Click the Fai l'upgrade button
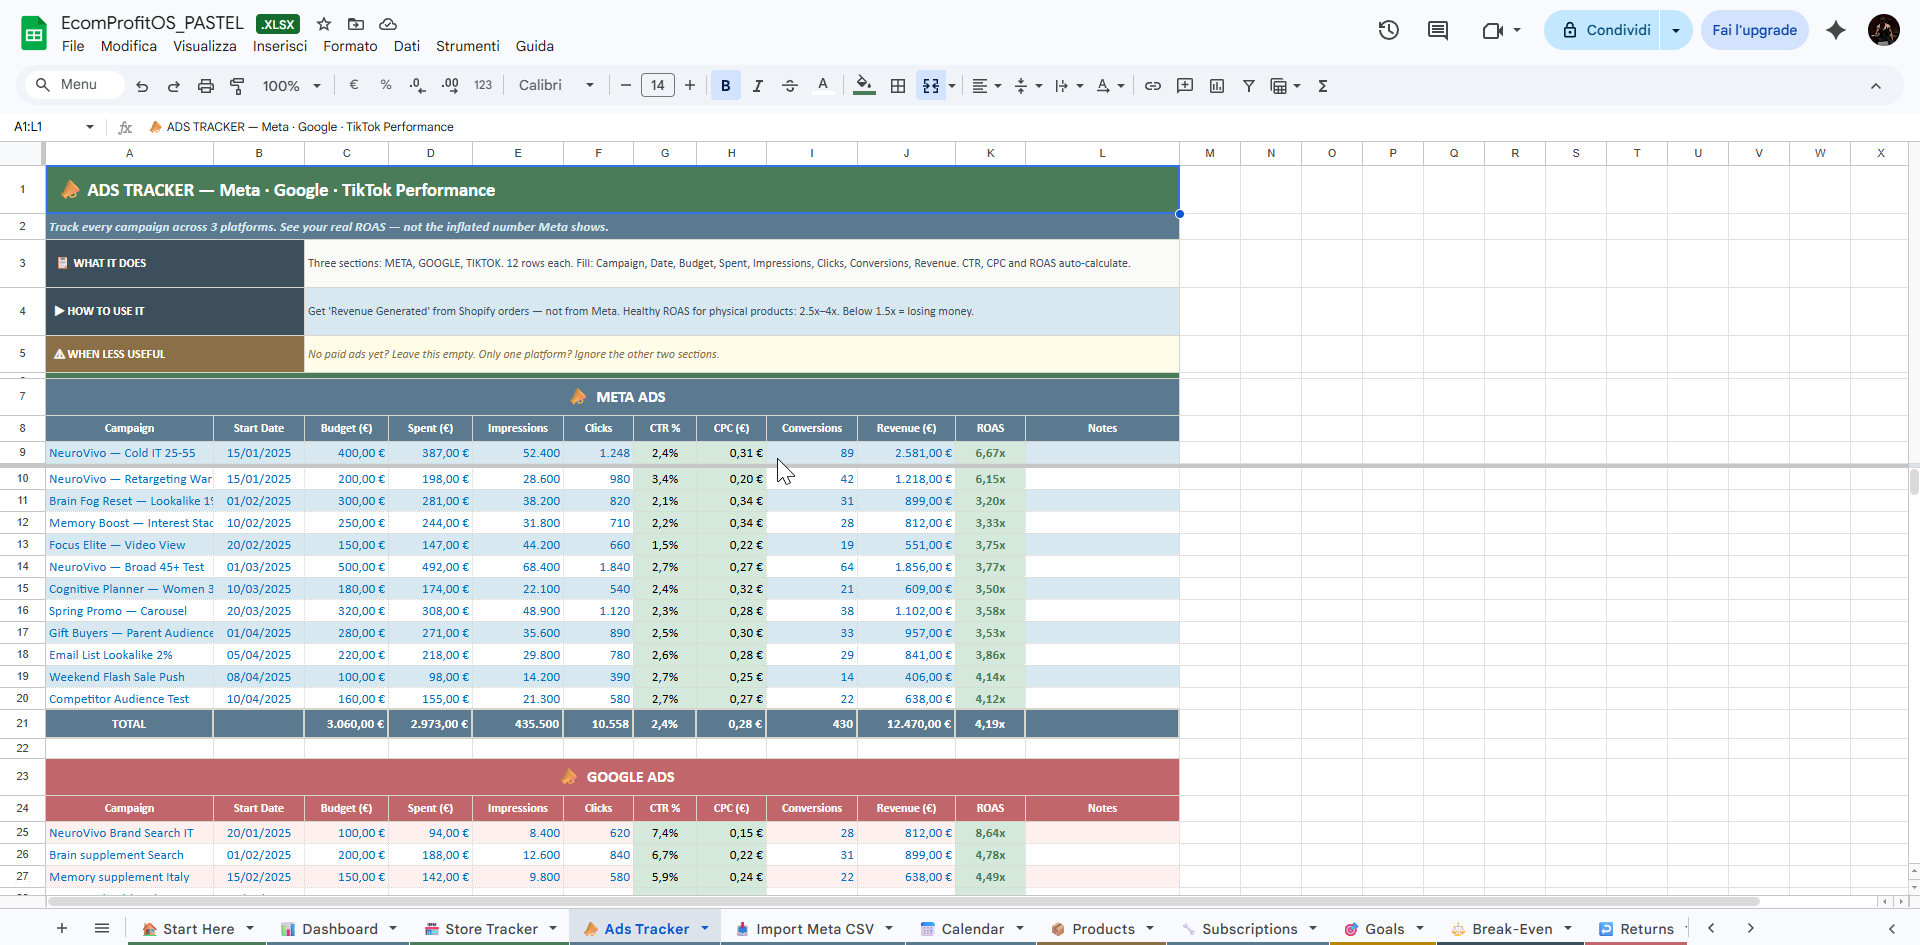This screenshot has height=945, width=1920. click(x=1754, y=30)
